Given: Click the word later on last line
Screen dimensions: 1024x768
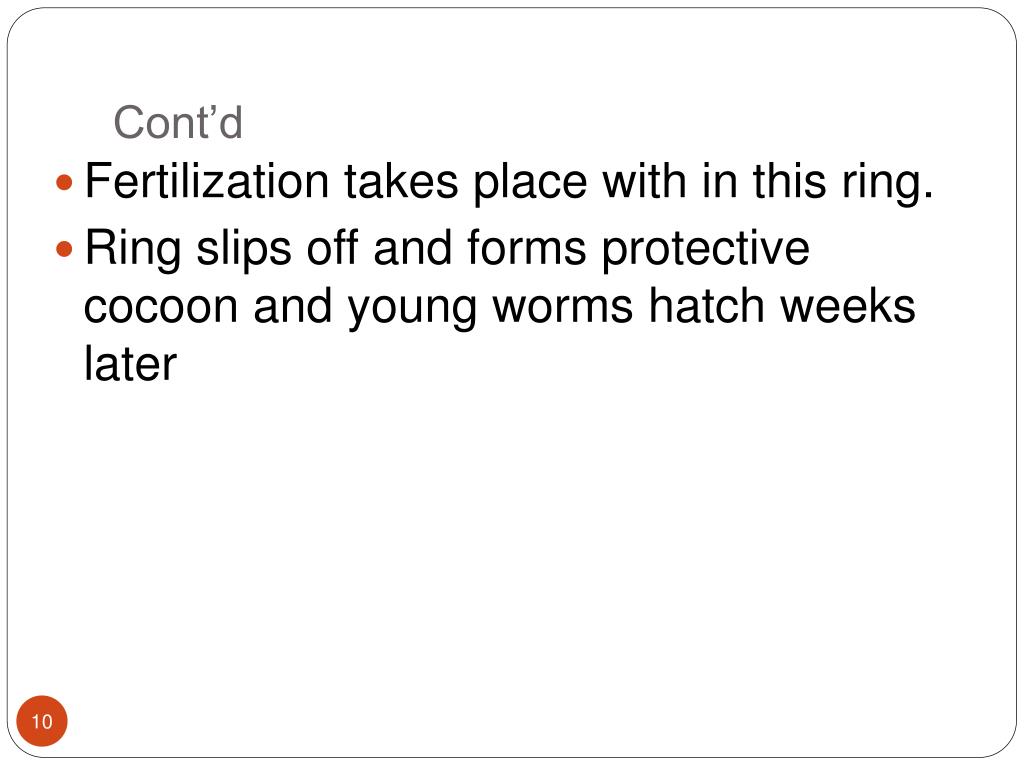Looking at the screenshot, I should (130, 362).
